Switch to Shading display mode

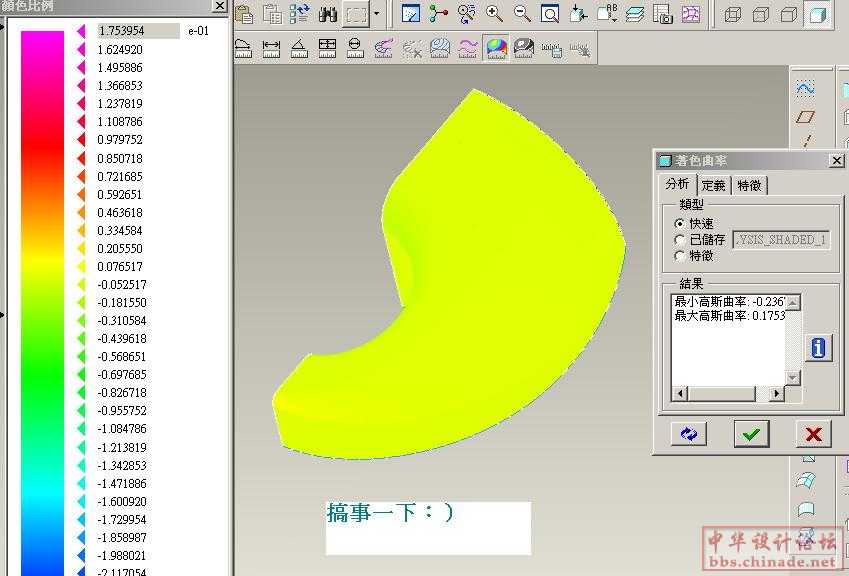click(817, 14)
